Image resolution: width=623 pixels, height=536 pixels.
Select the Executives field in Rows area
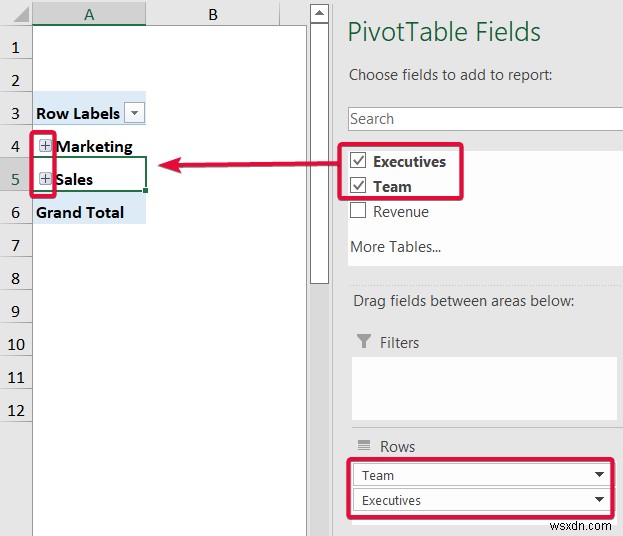pyautogui.click(x=482, y=500)
